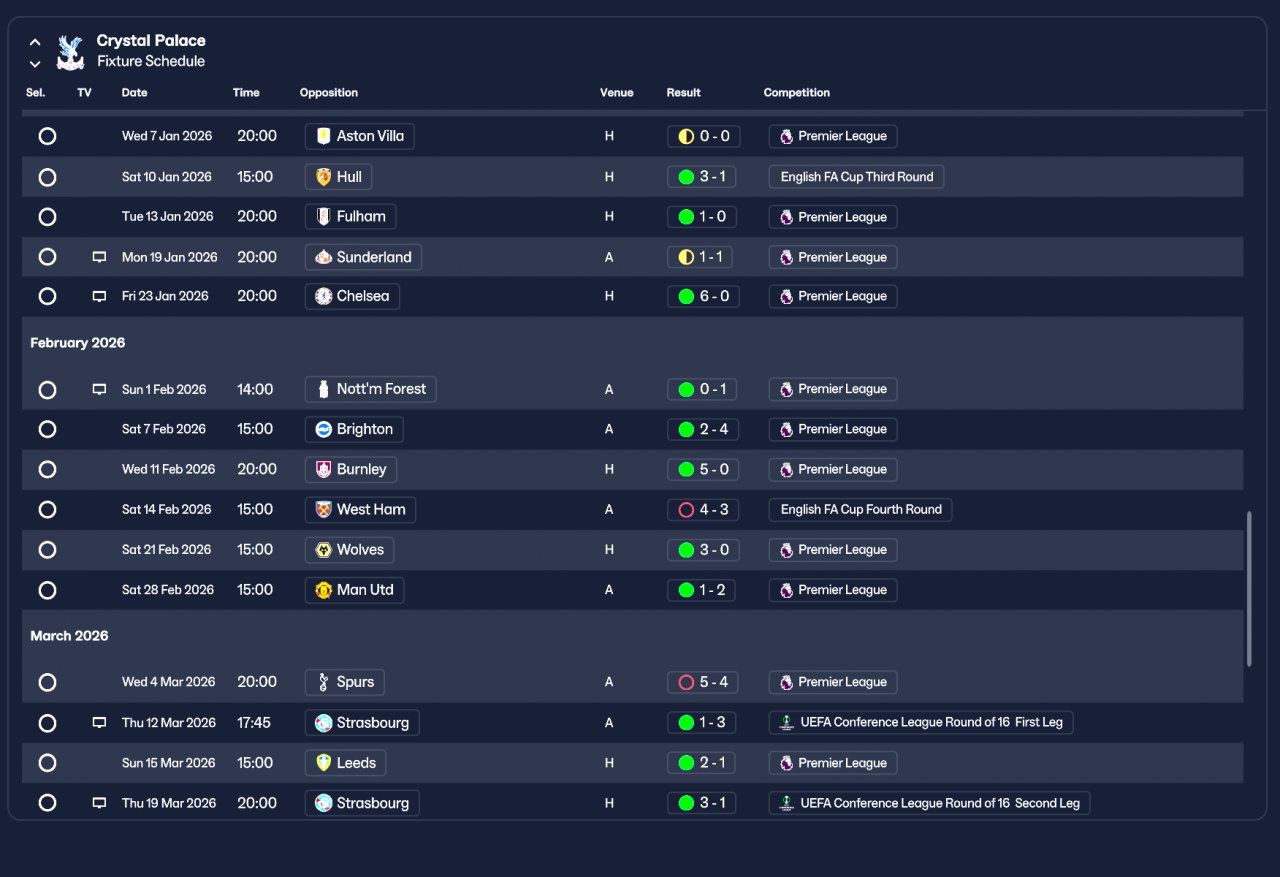
Task: Click TV icon for Strasbourg 19 Mar fixture
Action: point(99,803)
